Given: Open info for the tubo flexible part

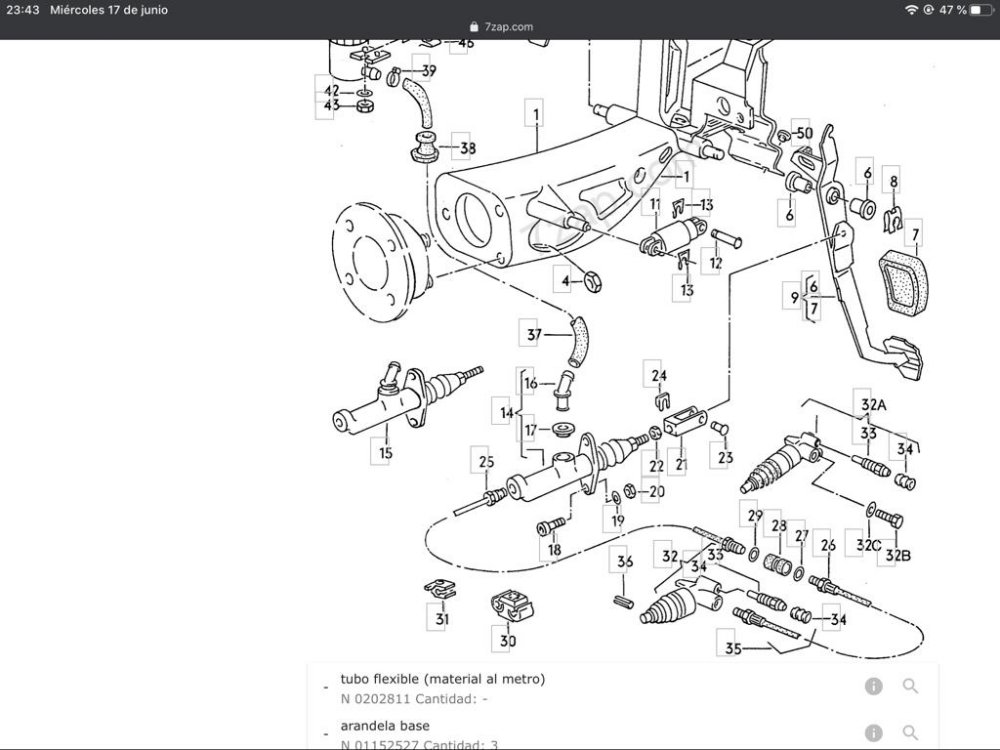Looking at the screenshot, I should pyautogui.click(x=873, y=686).
